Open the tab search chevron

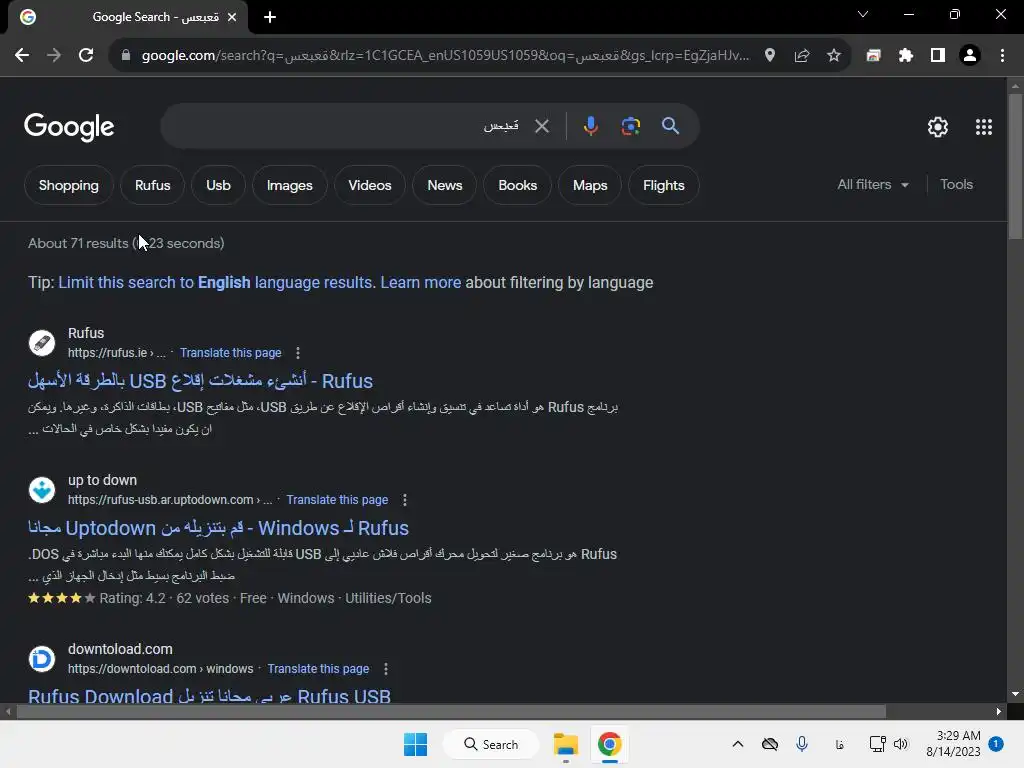pos(863,14)
